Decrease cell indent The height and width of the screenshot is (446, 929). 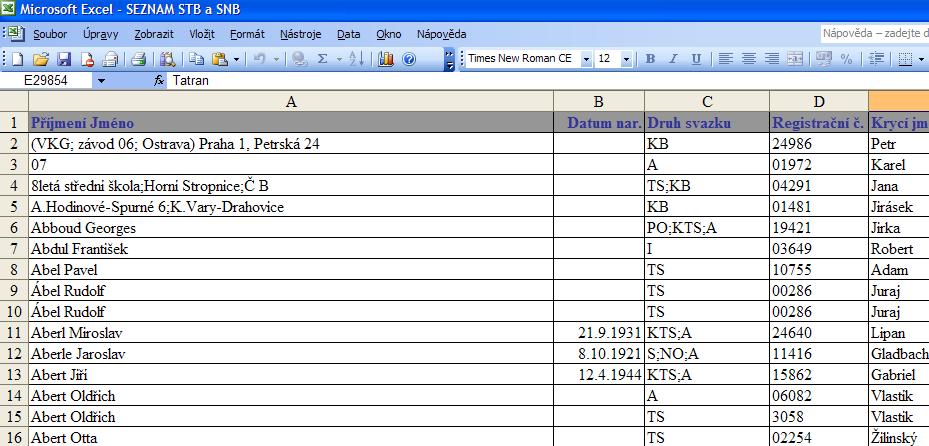(x=876, y=59)
